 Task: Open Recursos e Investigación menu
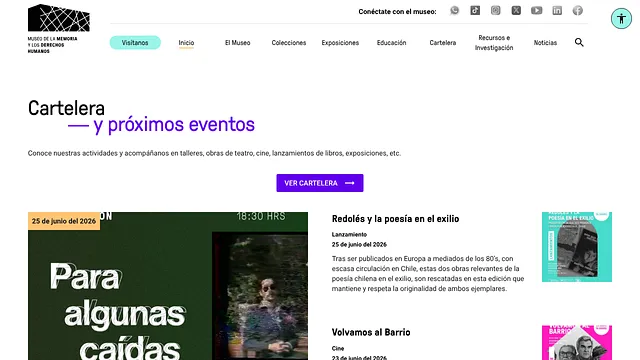click(494, 42)
